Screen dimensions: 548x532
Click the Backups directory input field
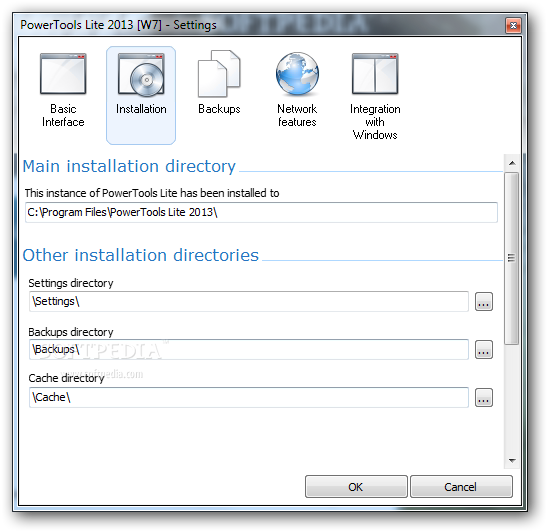[x=249, y=349]
